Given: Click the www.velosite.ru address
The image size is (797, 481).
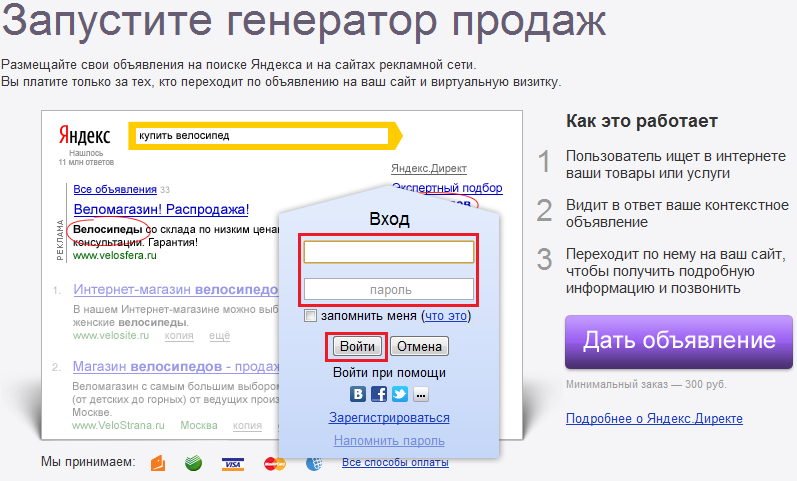Looking at the screenshot, I should 111,336.
